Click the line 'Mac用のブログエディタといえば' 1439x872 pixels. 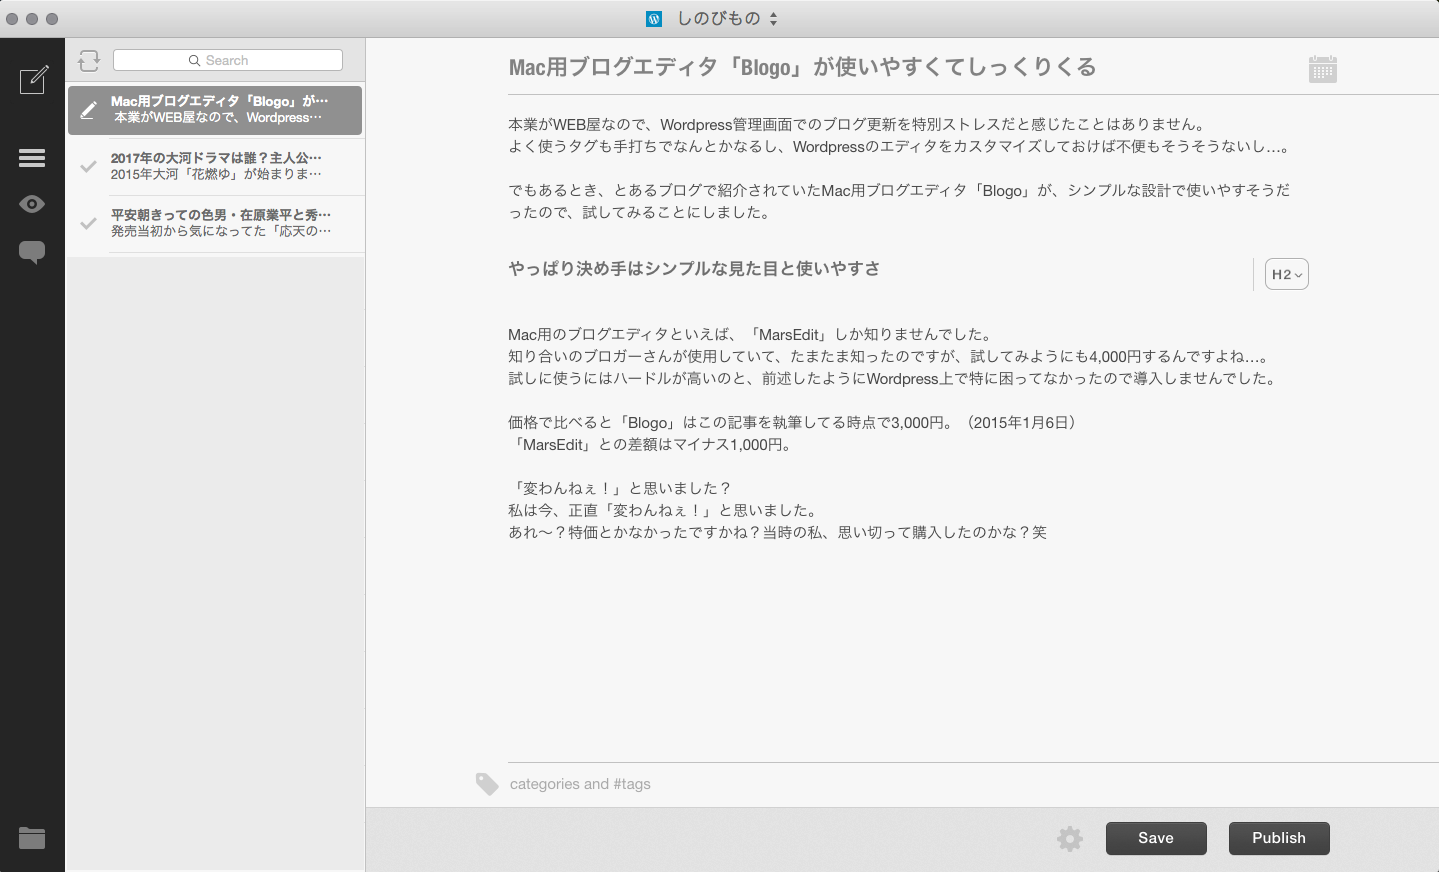point(750,335)
